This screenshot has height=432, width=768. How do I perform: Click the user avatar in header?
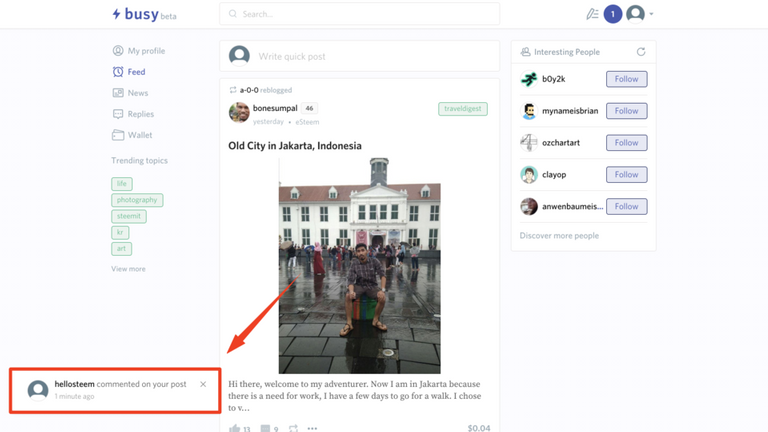(635, 14)
